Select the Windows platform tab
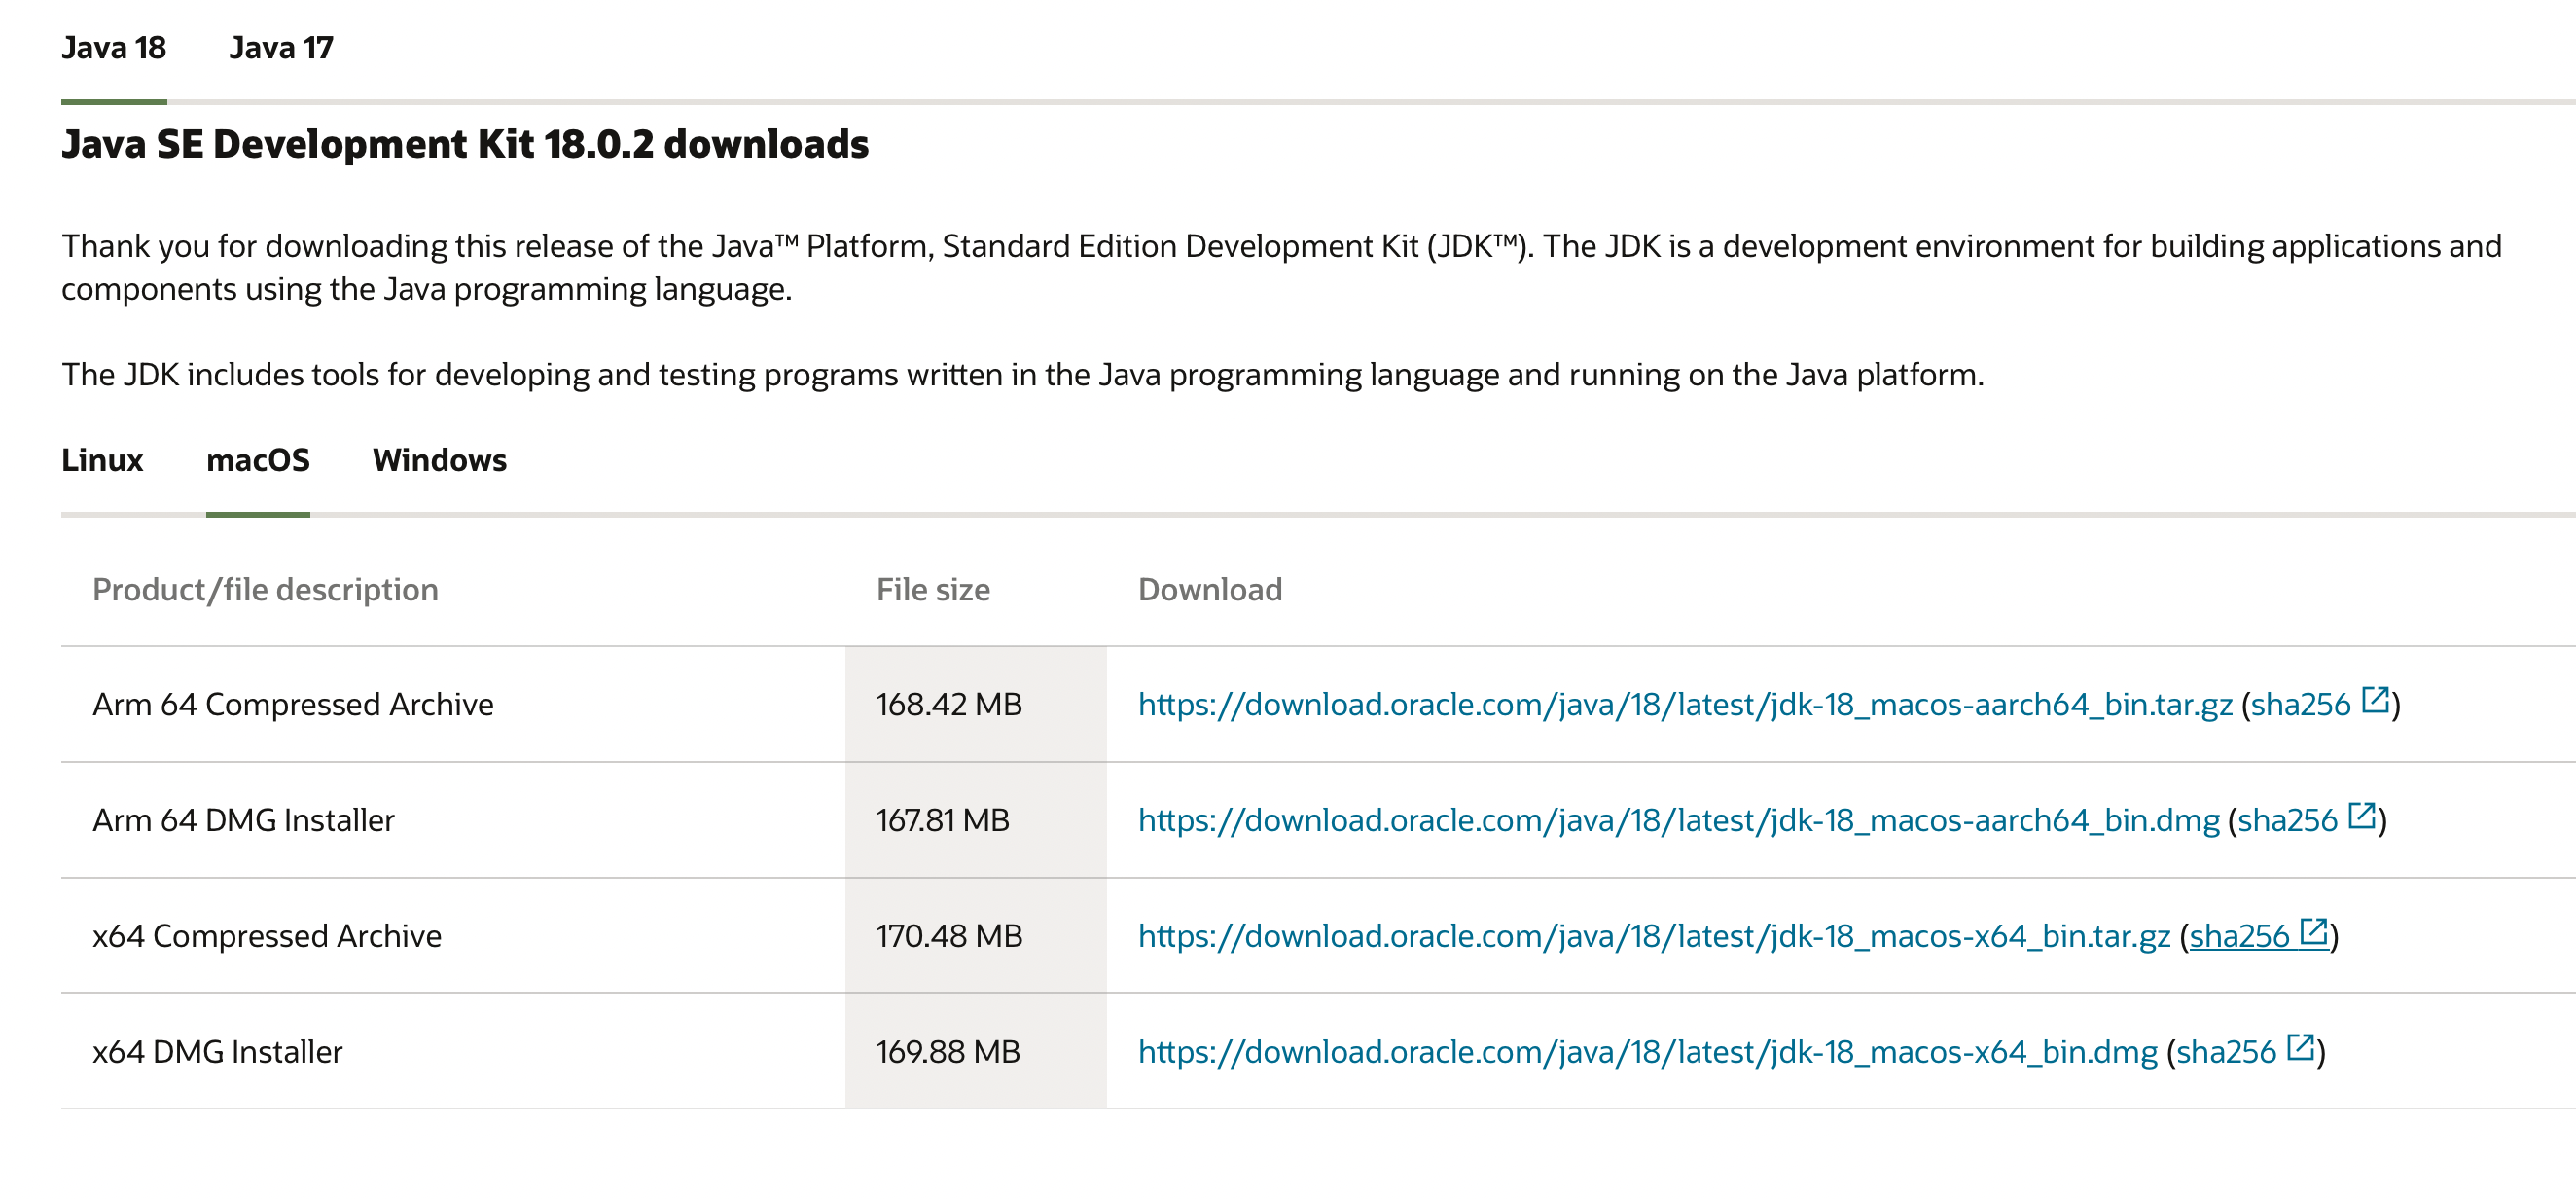Screen dimensions: 2576x1199 click(x=440, y=460)
